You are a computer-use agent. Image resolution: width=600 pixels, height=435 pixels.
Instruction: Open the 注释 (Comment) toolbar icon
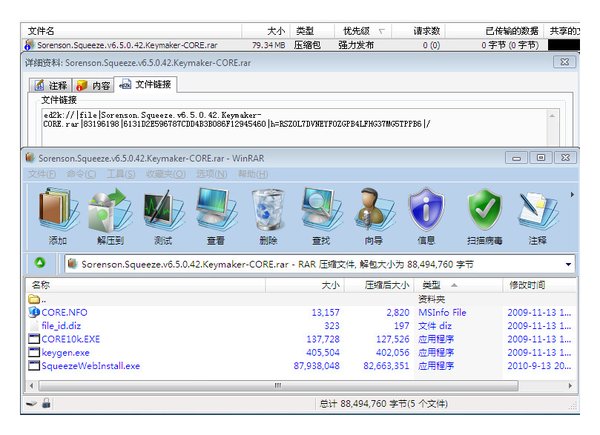pos(538,210)
